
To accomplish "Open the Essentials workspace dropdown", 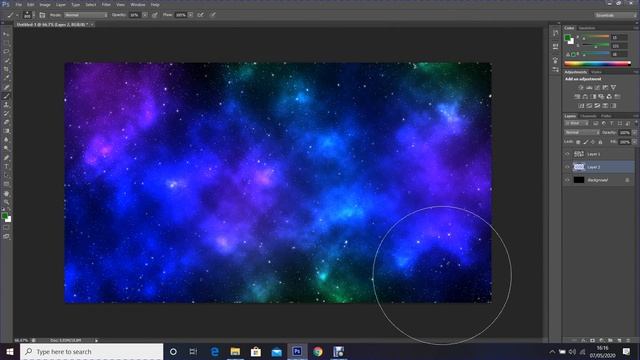I will tap(616, 15).
